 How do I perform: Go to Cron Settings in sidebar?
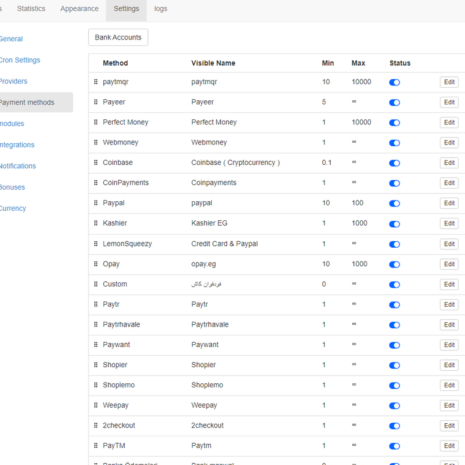point(20,60)
